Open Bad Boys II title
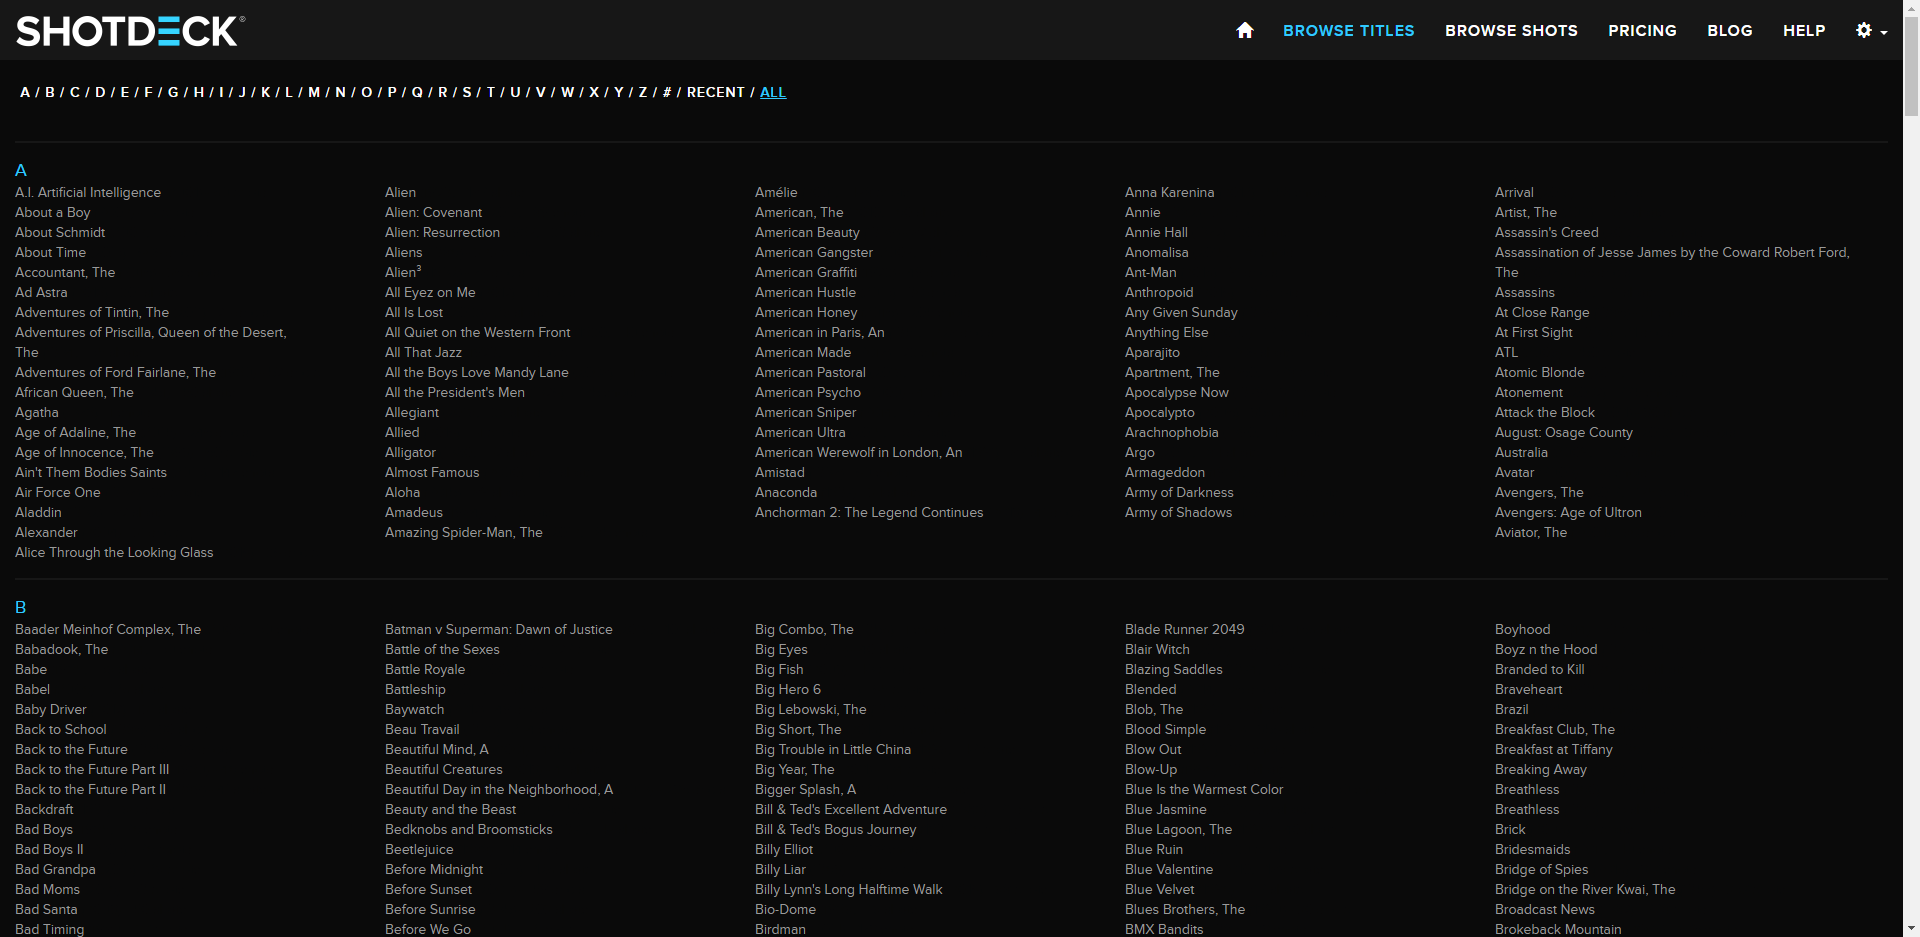1920x937 pixels. click(x=49, y=849)
